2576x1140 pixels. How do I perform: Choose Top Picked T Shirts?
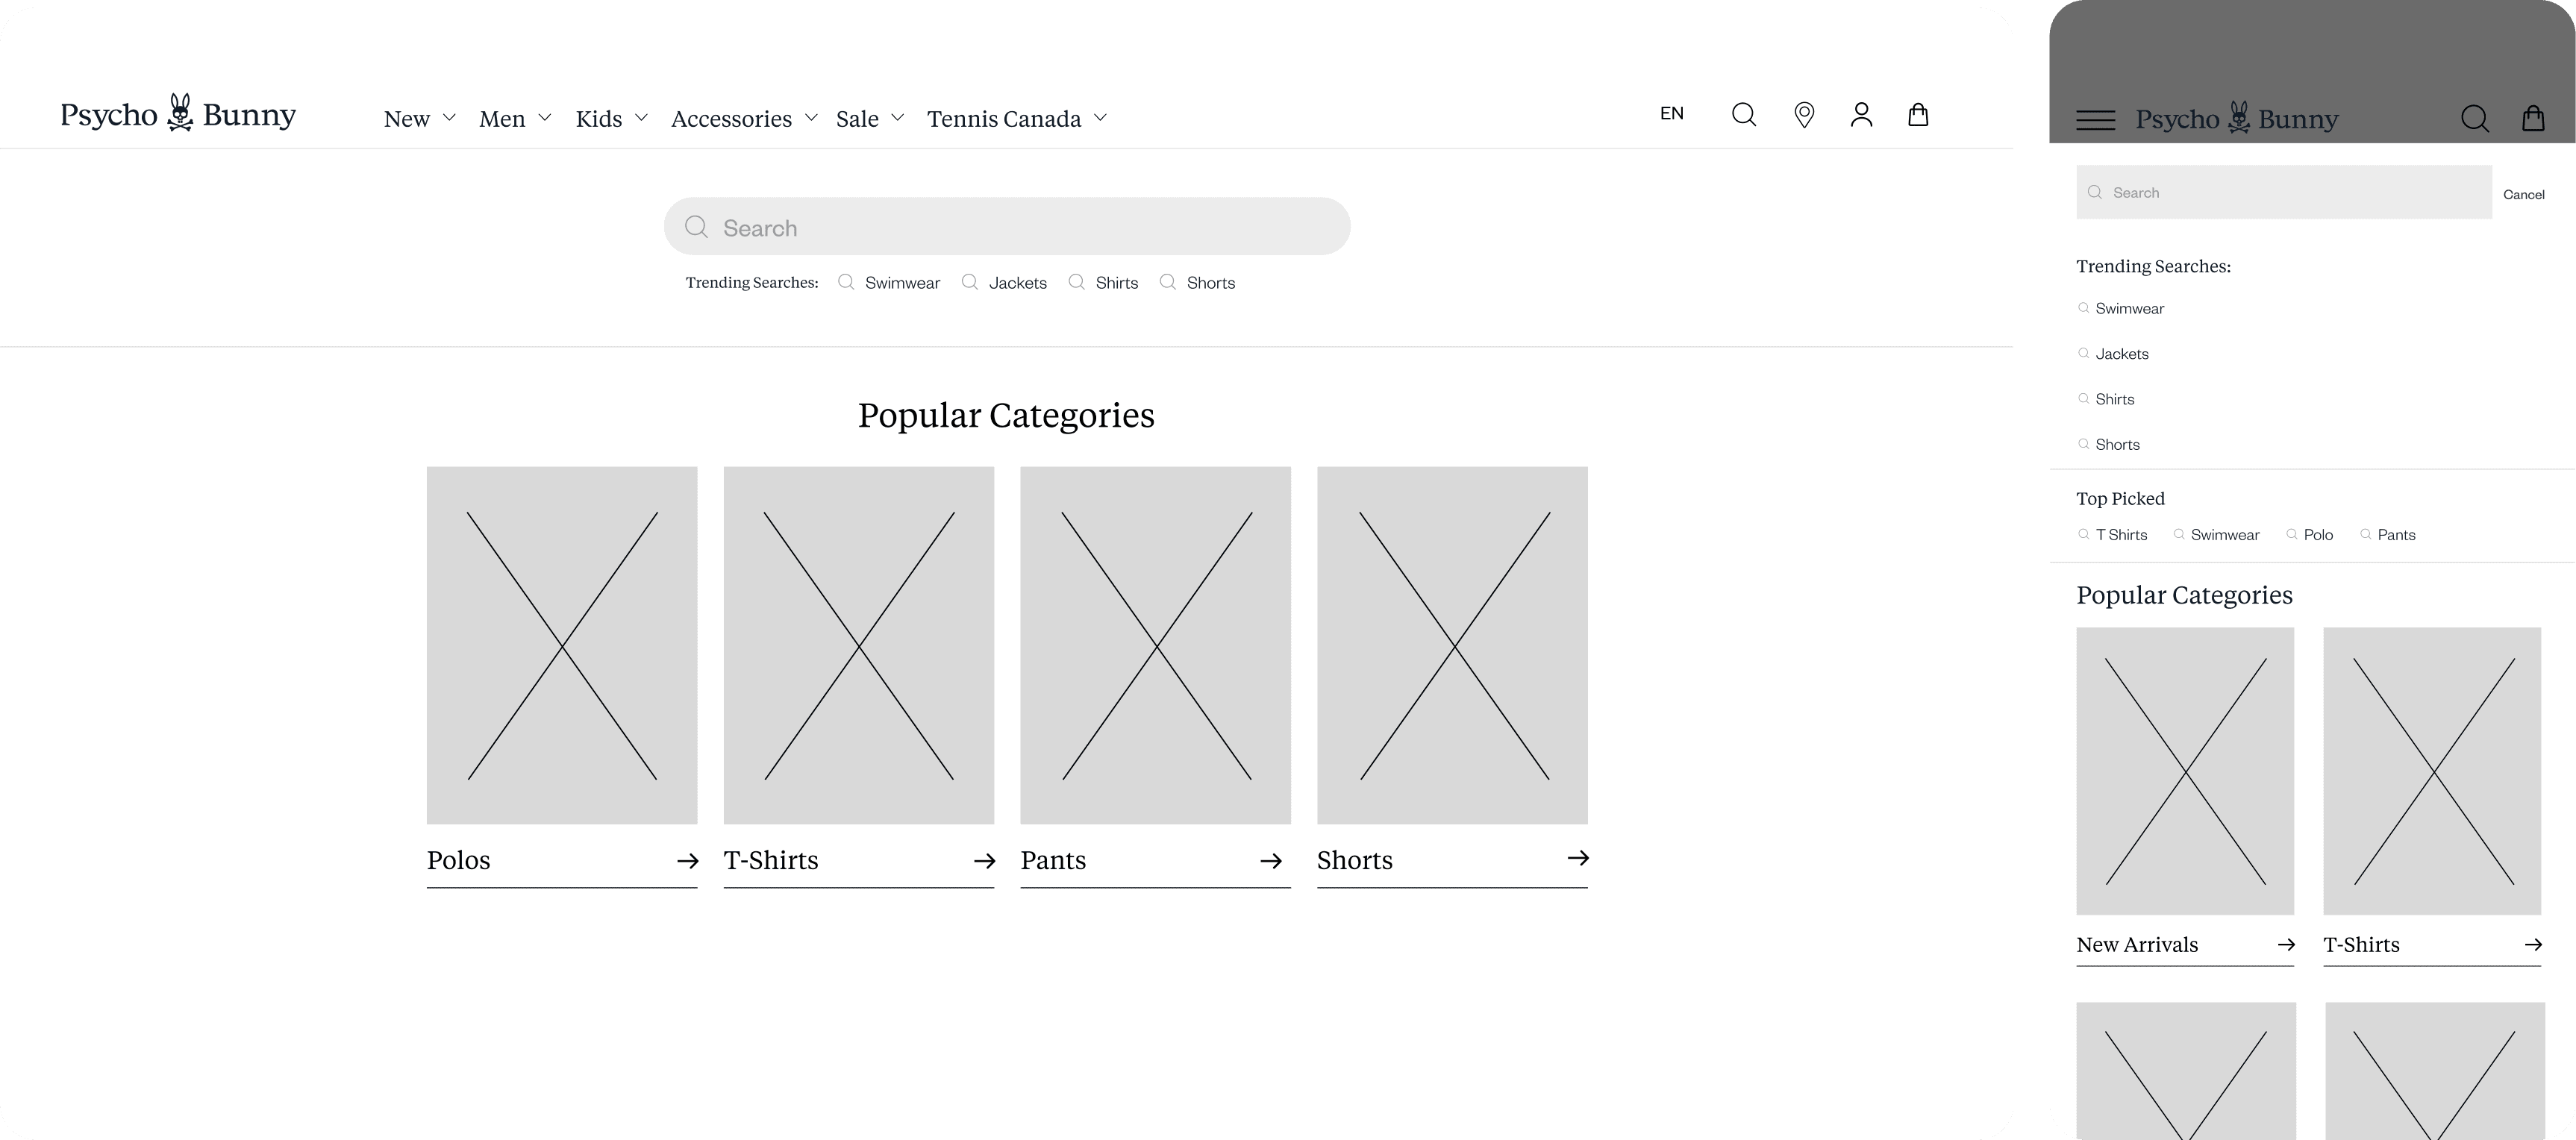click(x=2121, y=535)
